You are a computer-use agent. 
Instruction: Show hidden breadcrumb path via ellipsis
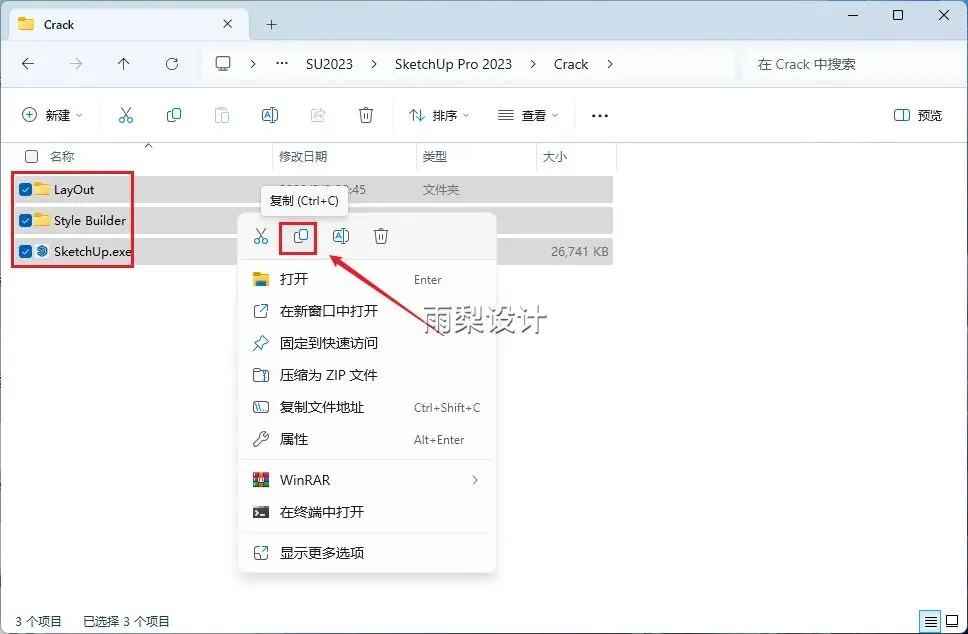(282, 64)
